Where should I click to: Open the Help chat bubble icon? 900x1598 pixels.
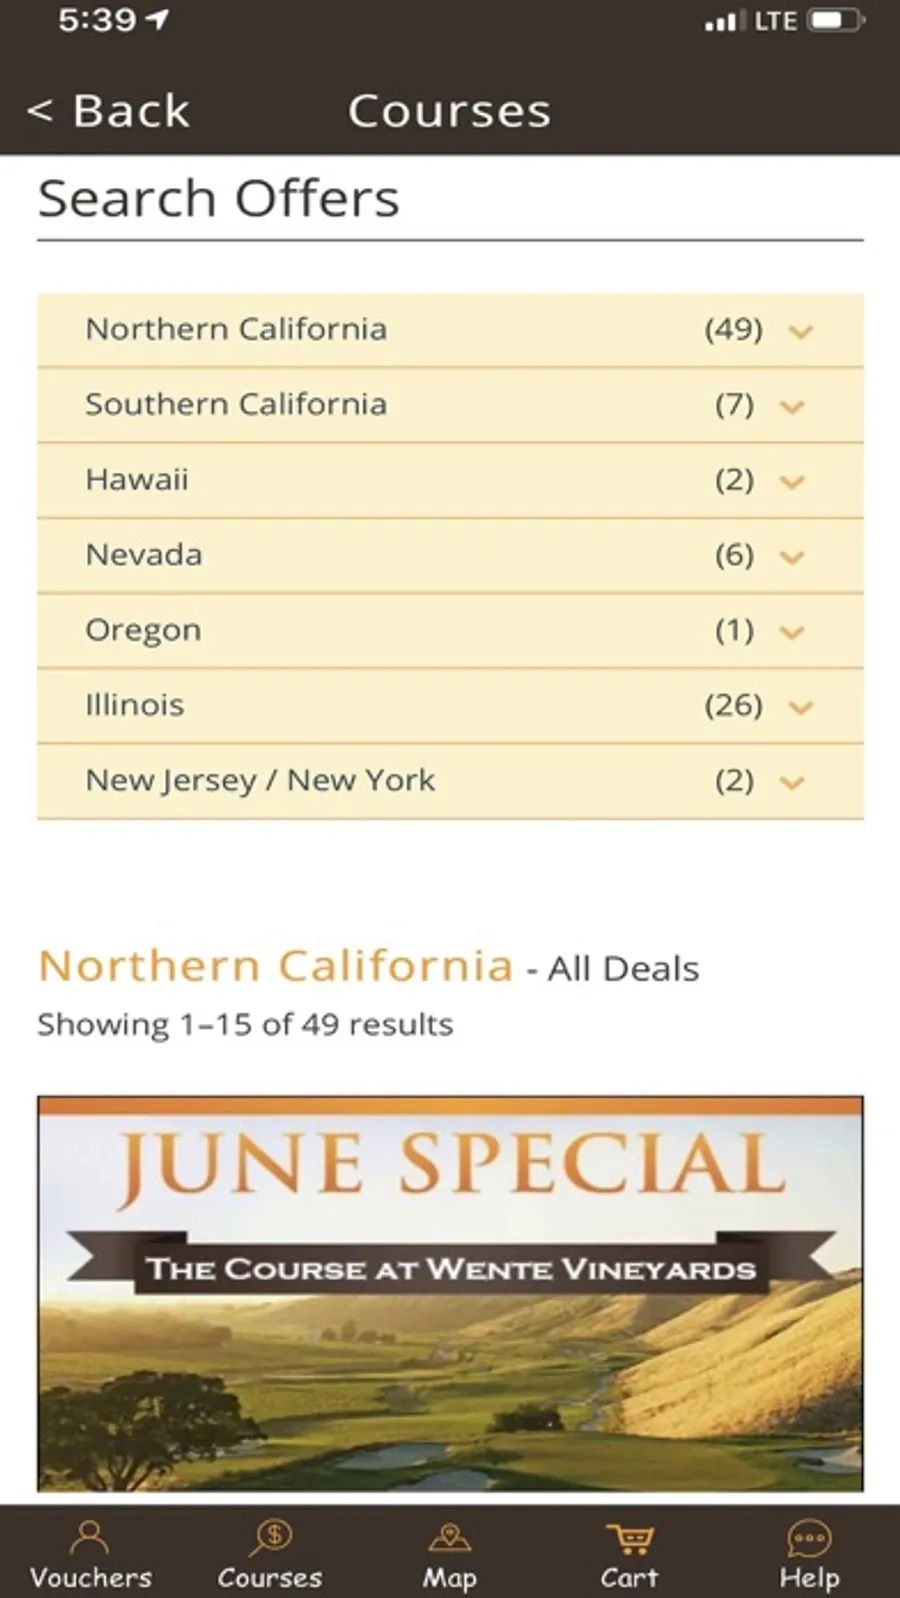[809, 1539]
